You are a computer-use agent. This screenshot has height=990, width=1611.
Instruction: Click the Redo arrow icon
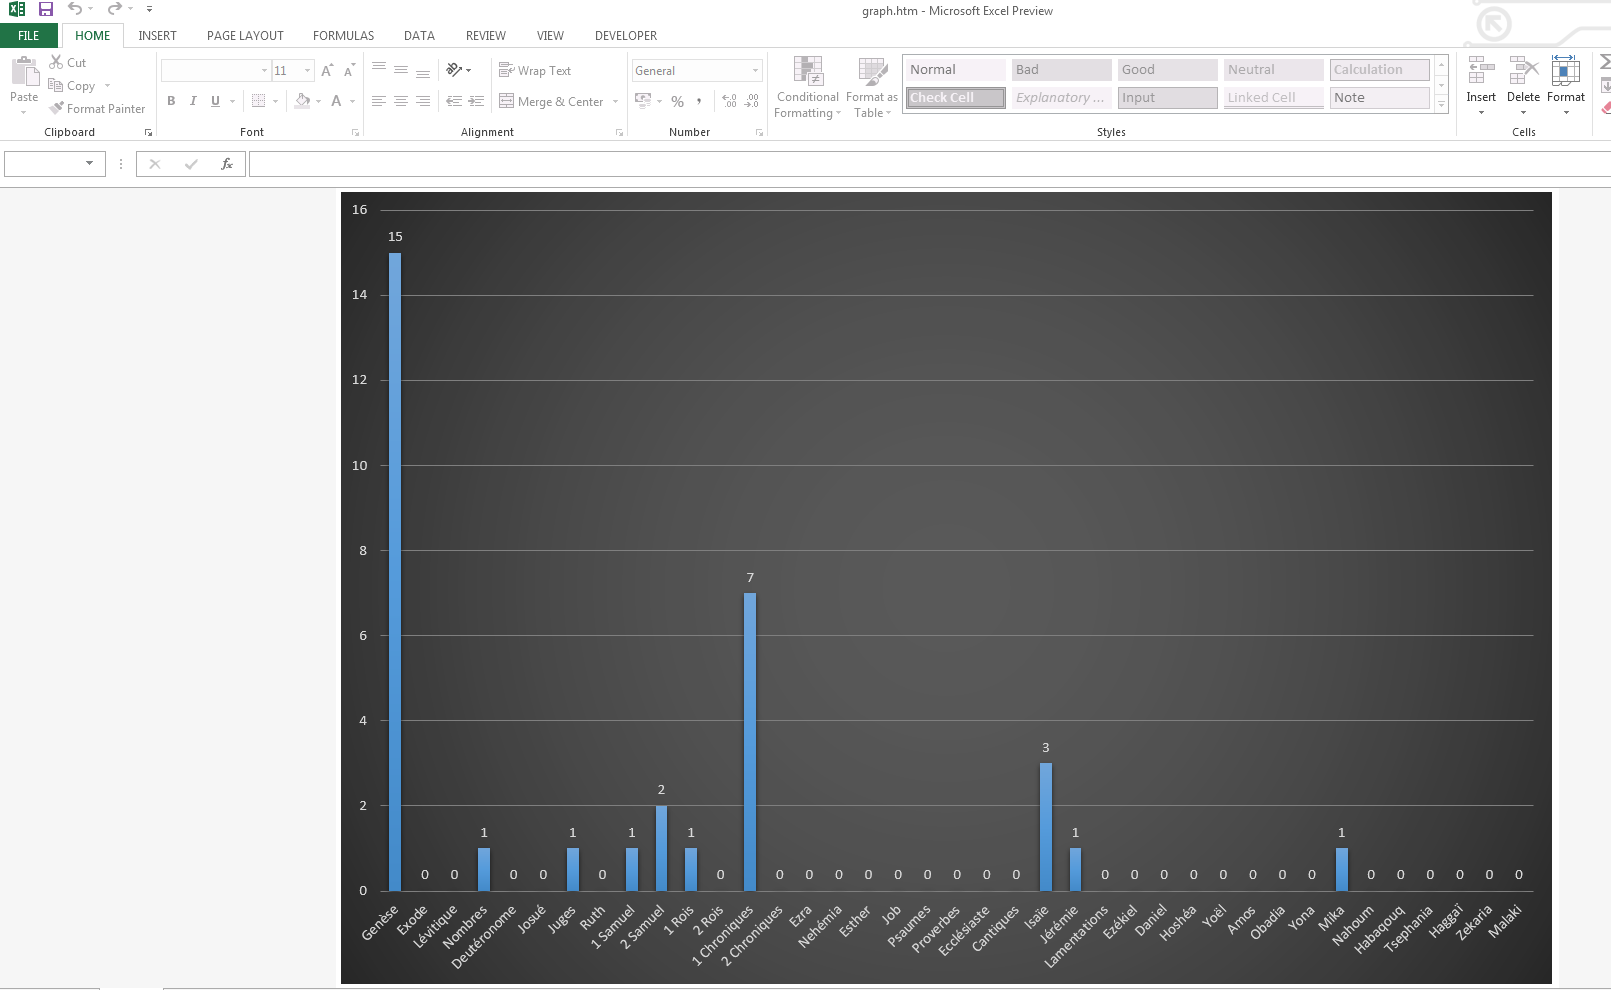click(115, 9)
